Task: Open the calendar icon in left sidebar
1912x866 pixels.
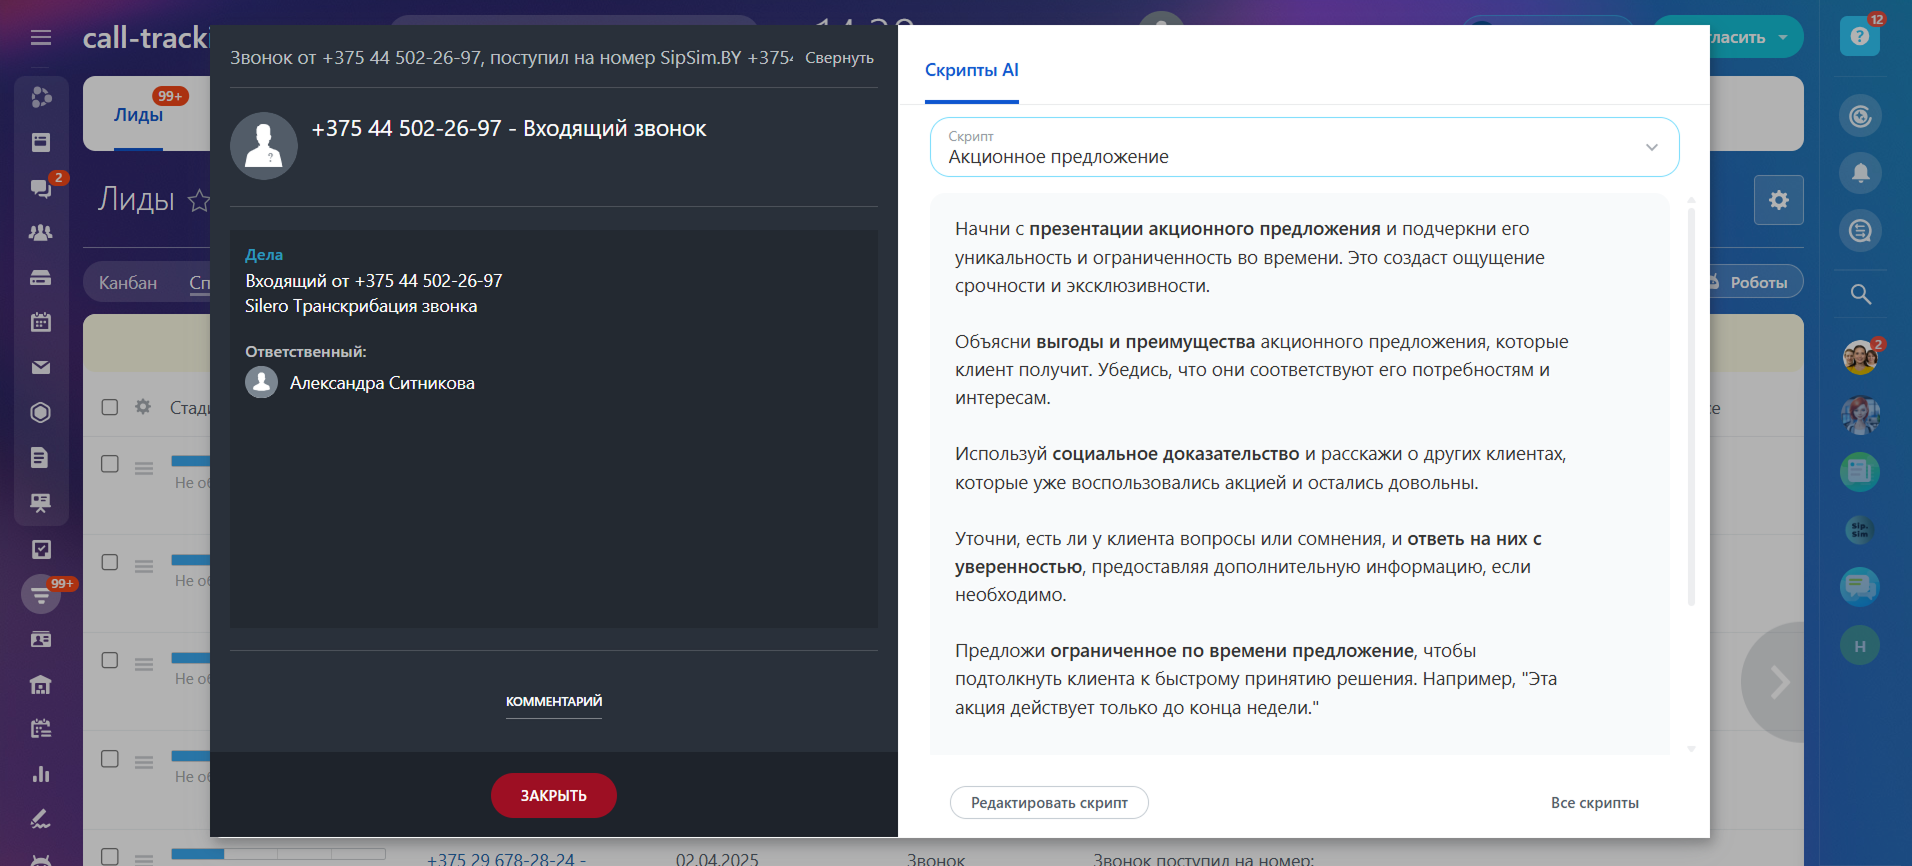Action: point(41,322)
